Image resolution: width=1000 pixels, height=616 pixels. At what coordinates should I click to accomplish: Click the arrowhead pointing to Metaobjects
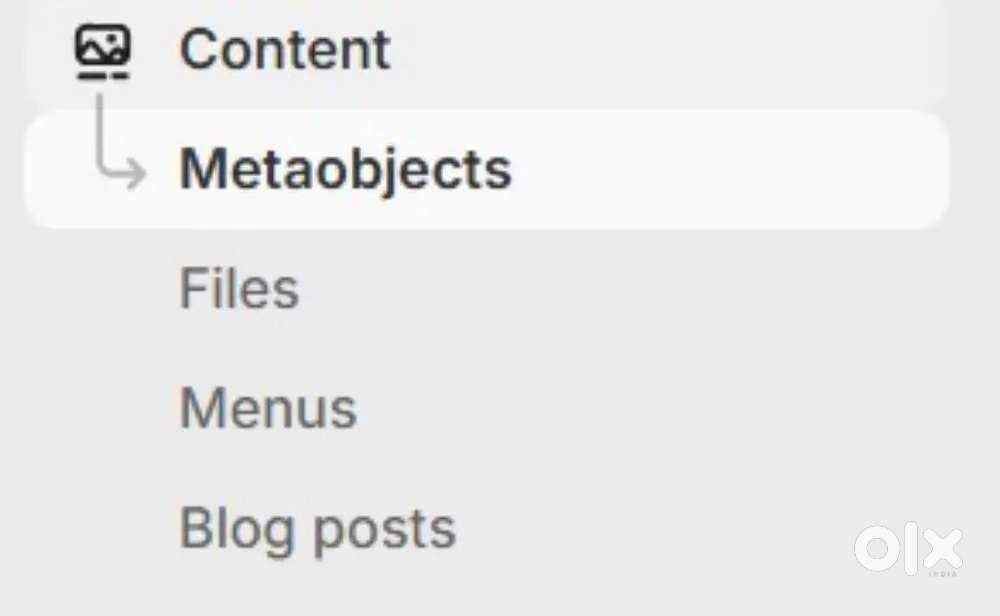point(136,172)
